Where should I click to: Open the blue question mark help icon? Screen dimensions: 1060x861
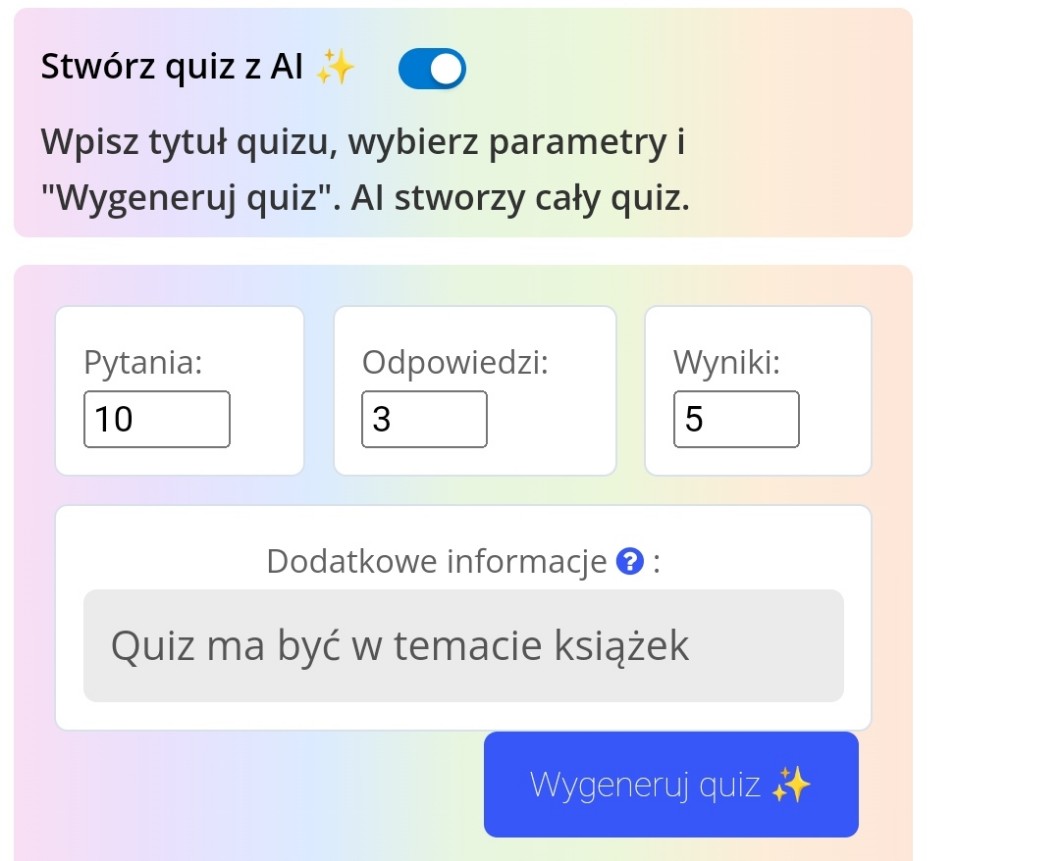pos(630,562)
